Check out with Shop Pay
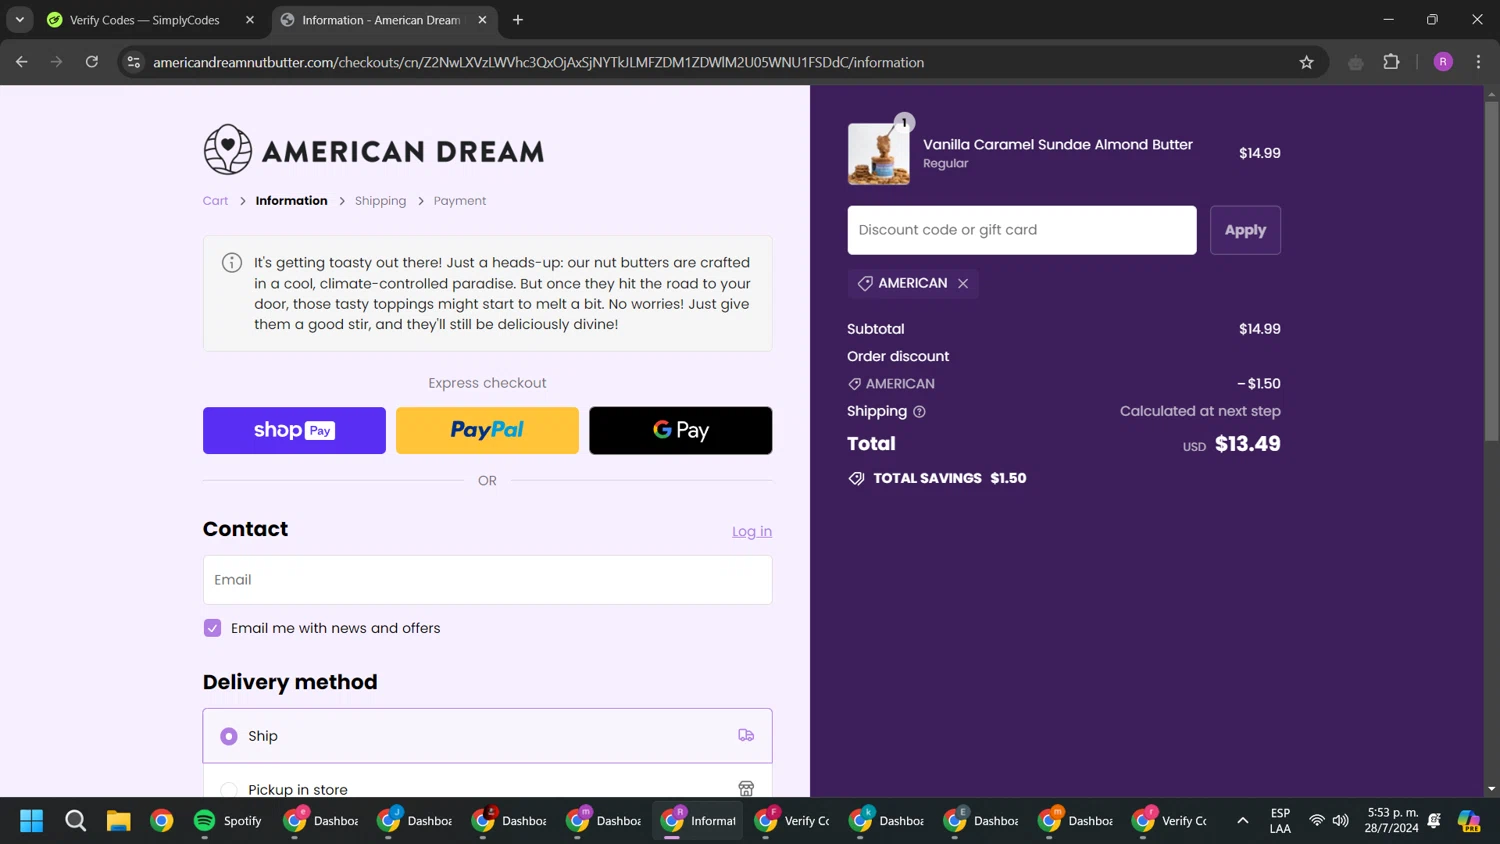 (x=294, y=430)
